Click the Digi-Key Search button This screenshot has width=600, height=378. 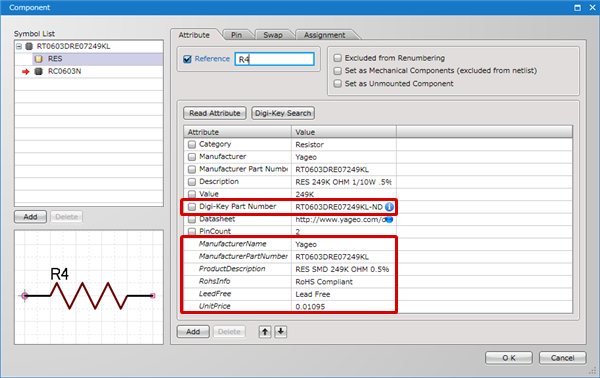click(x=283, y=113)
